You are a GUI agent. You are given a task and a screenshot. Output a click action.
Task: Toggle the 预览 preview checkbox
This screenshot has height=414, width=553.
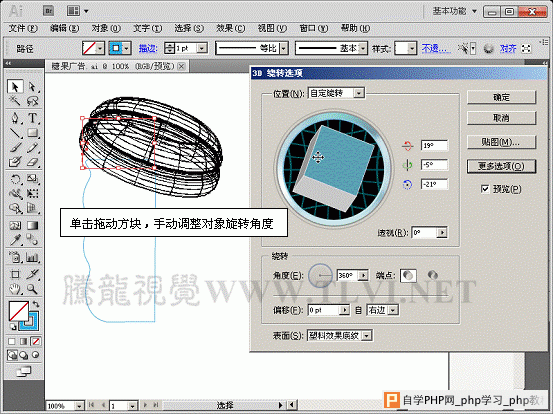click(x=485, y=189)
